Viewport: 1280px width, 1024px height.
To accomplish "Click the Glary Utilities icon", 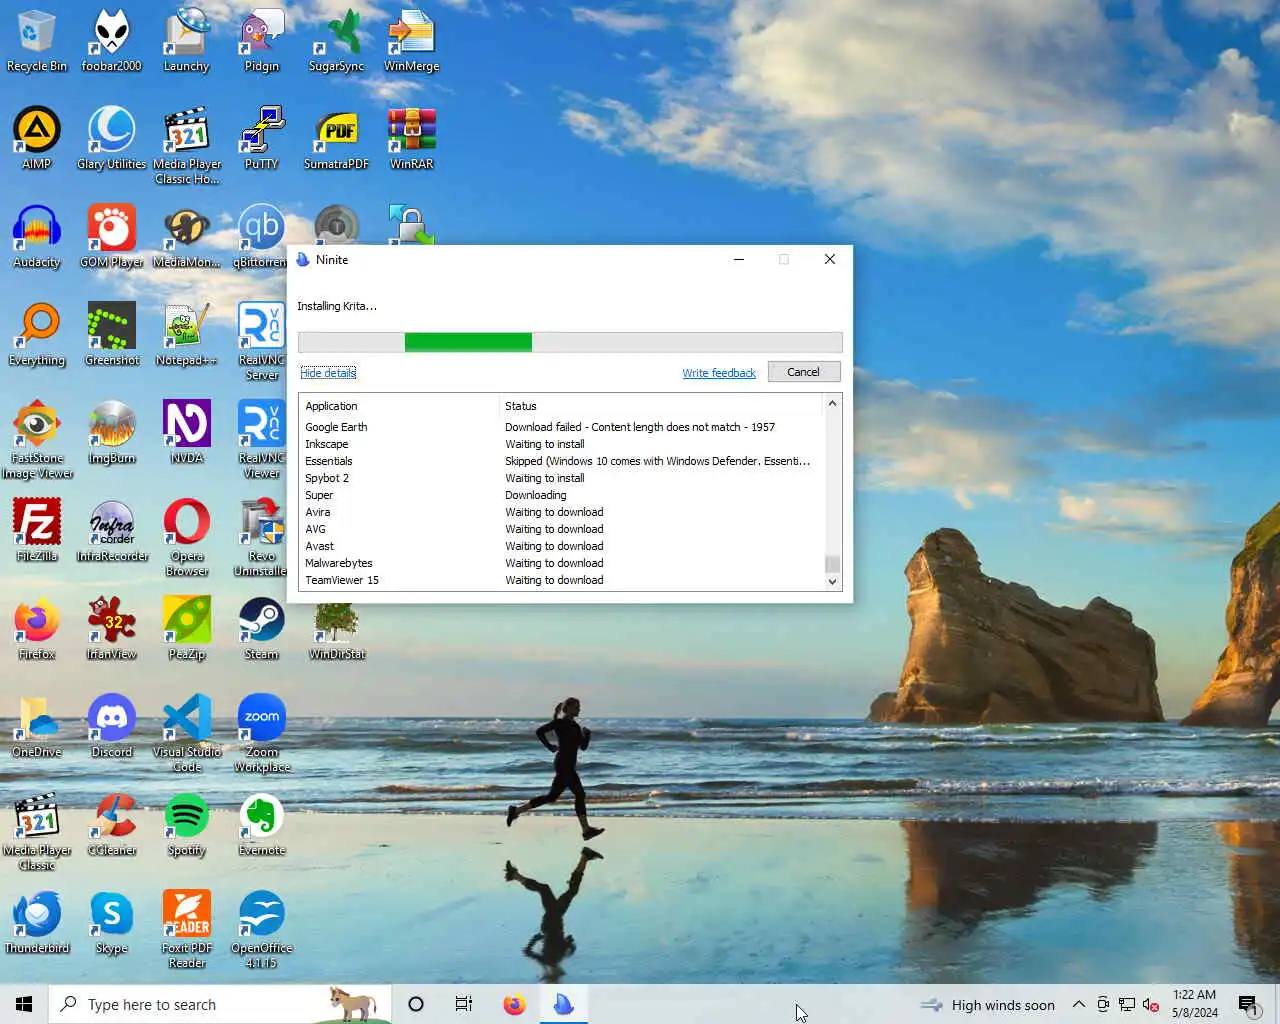I will click(x=111, y=138).
